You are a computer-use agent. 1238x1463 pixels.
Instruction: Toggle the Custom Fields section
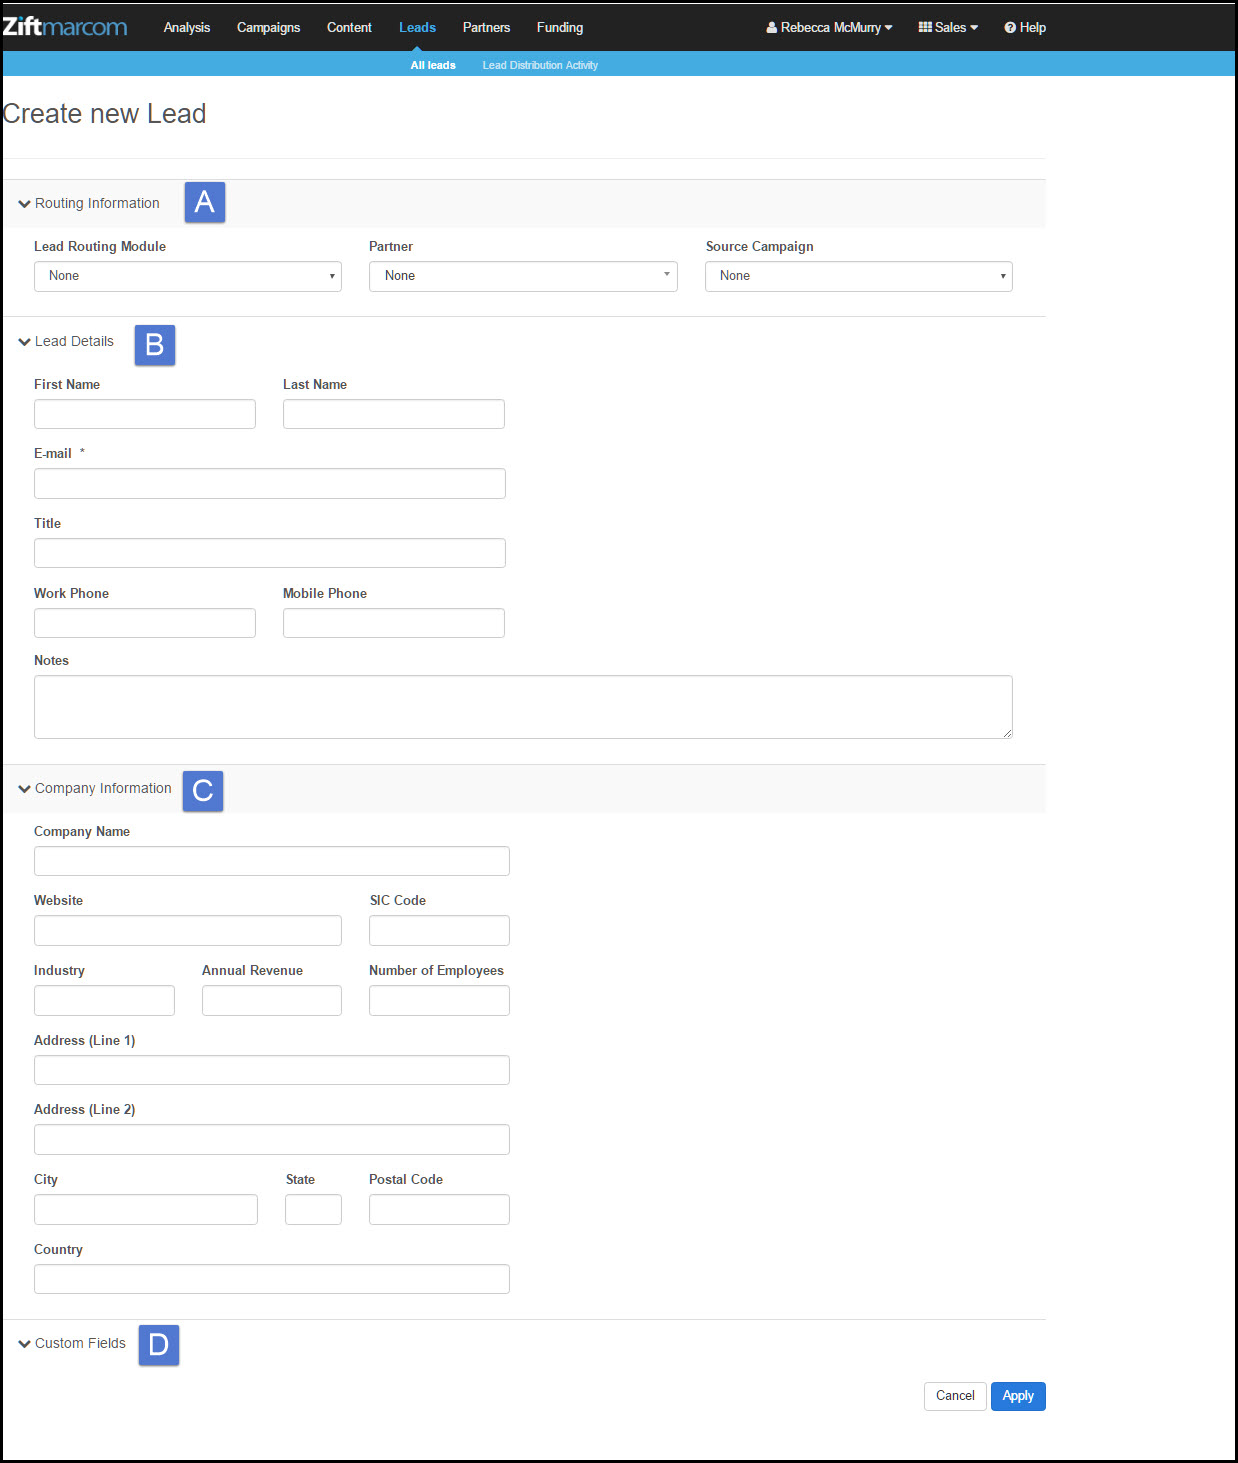click(x=72, y=1343)
